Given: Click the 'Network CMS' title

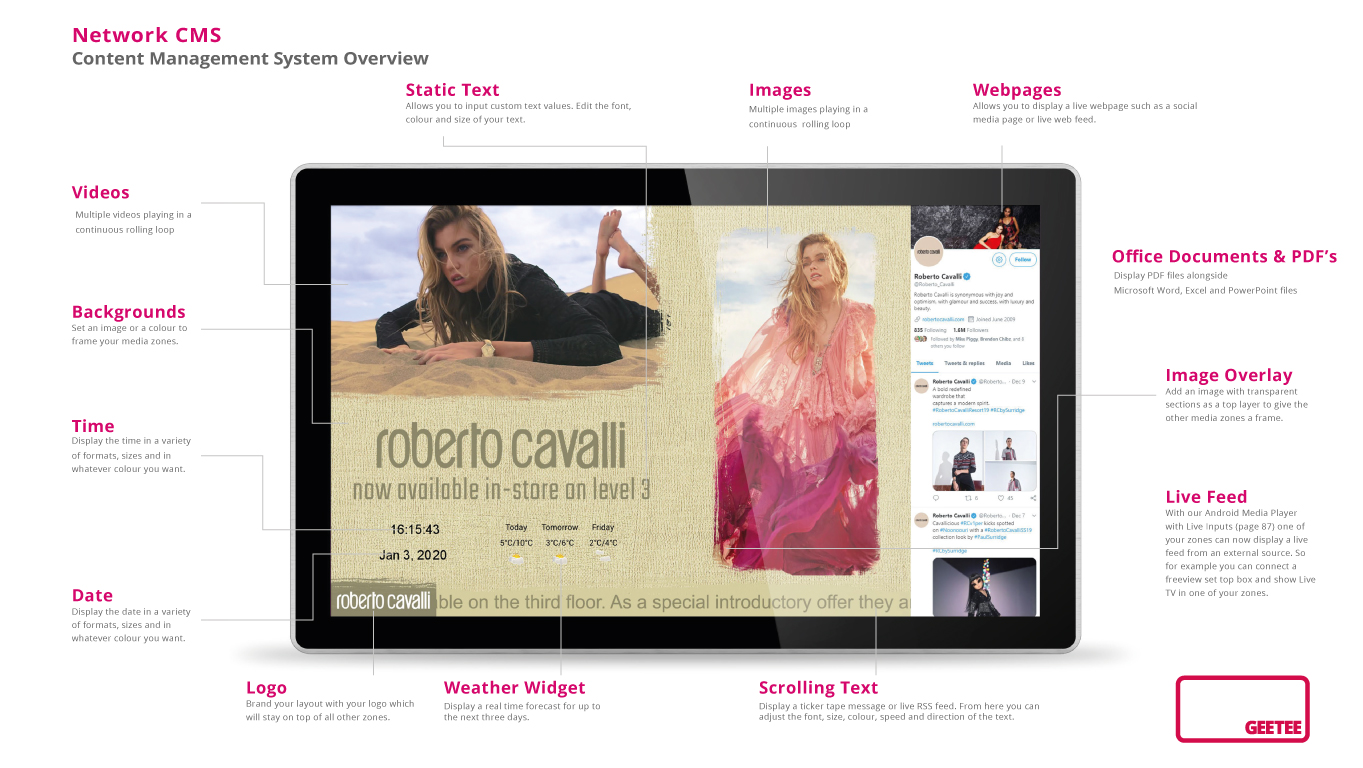Looking at the screenshot, I should pyautogui.click(x=147, y=35).
